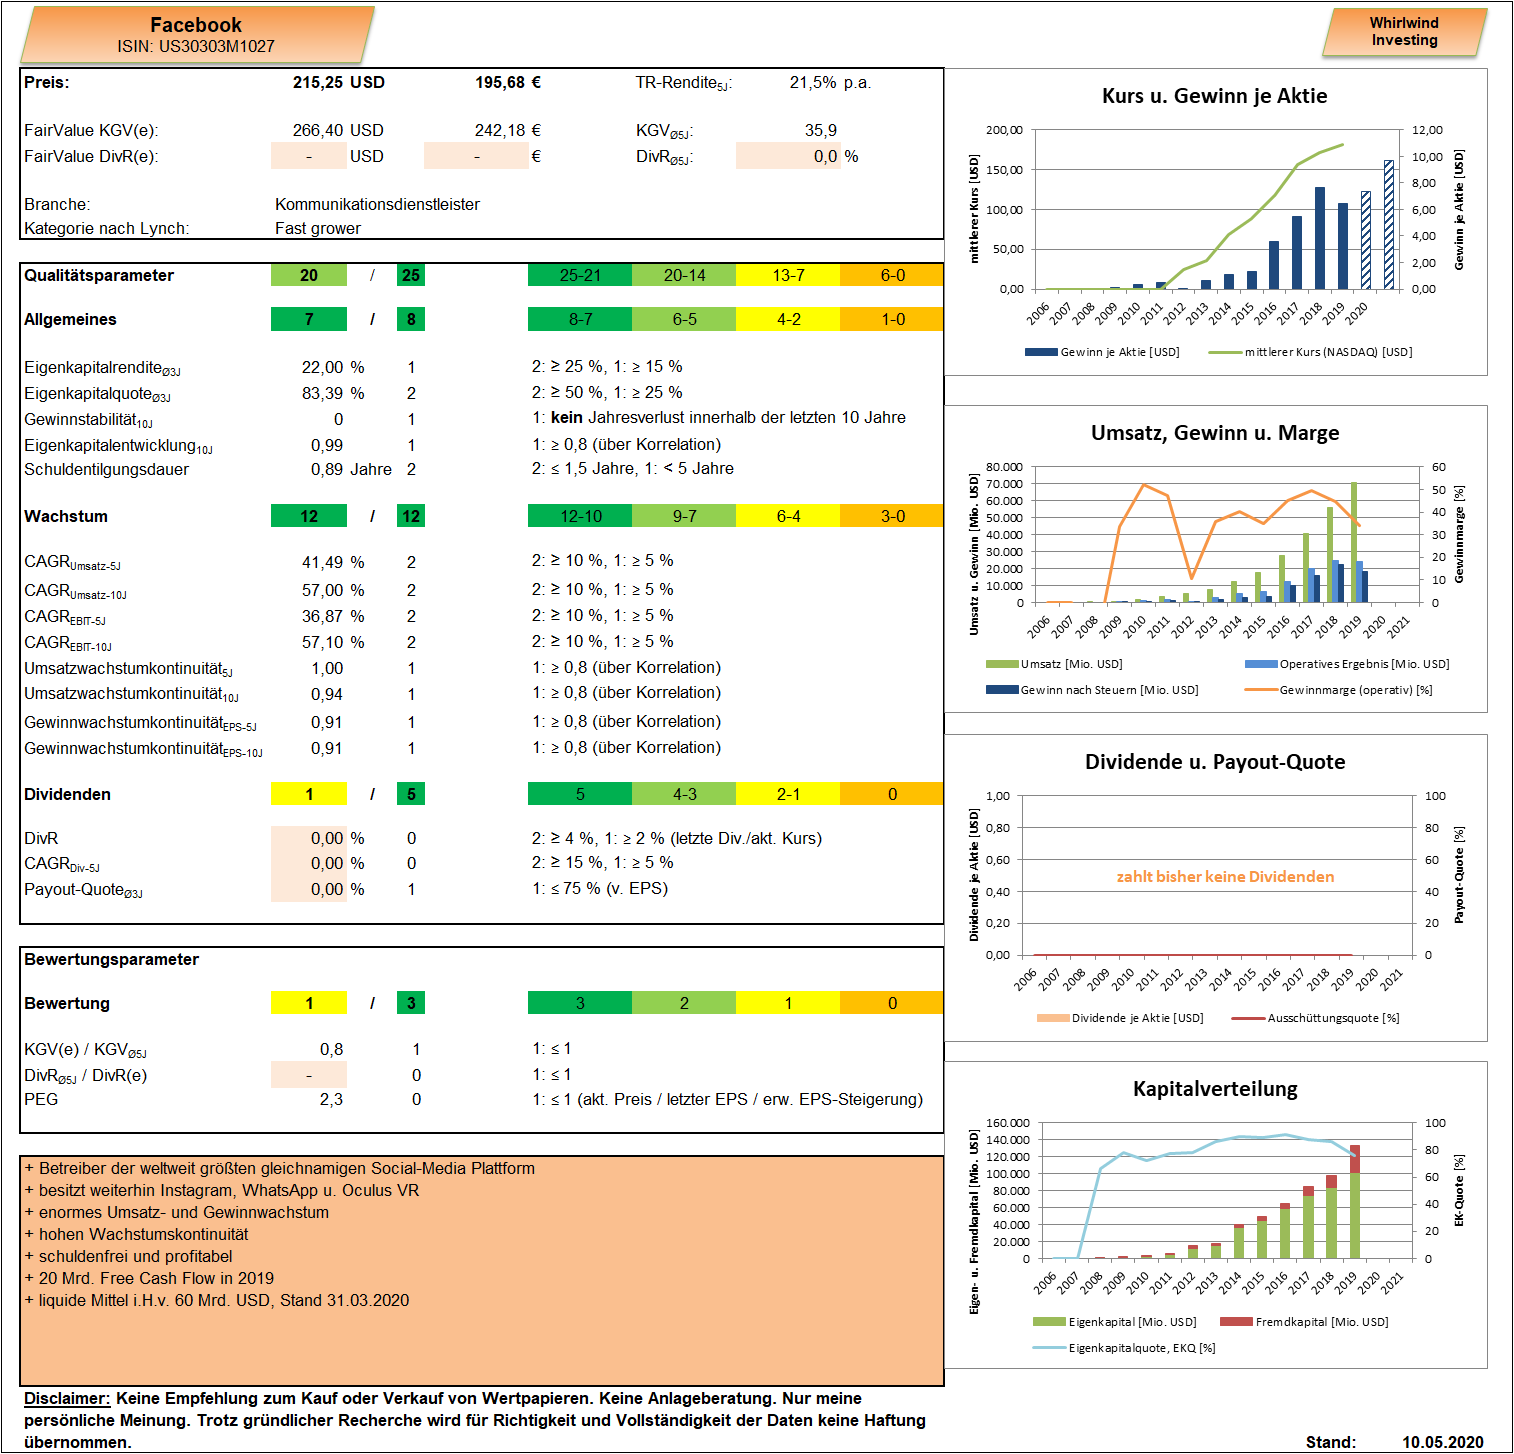The height and width of the screenshot is (1454, 1514).
Task: Select the euro price 195,68 €
Action: click(508, 83)
